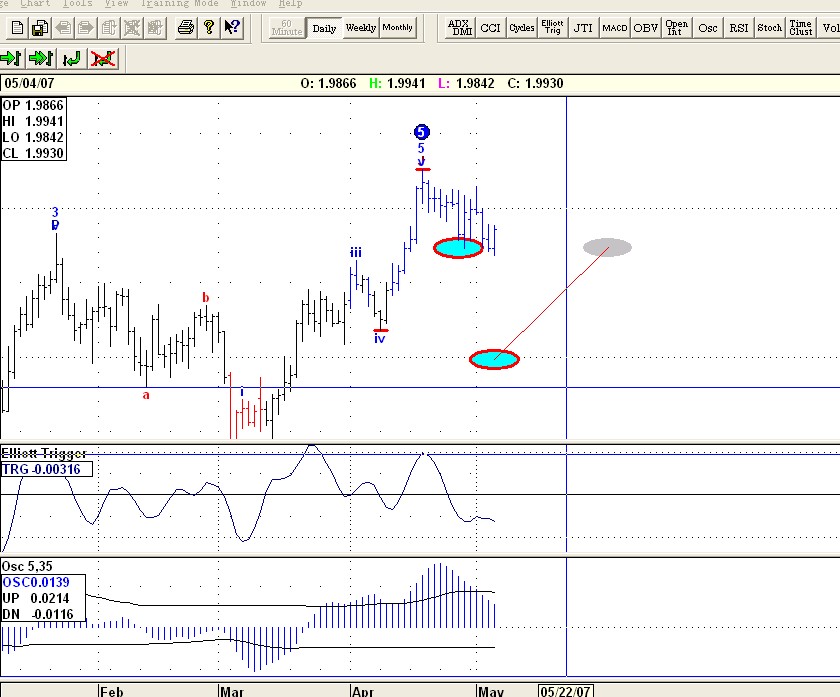The height and width of the screenshot is (697, 840).
Task: Select the 60 Minute timeframe
Action: [x=286, y=28]
